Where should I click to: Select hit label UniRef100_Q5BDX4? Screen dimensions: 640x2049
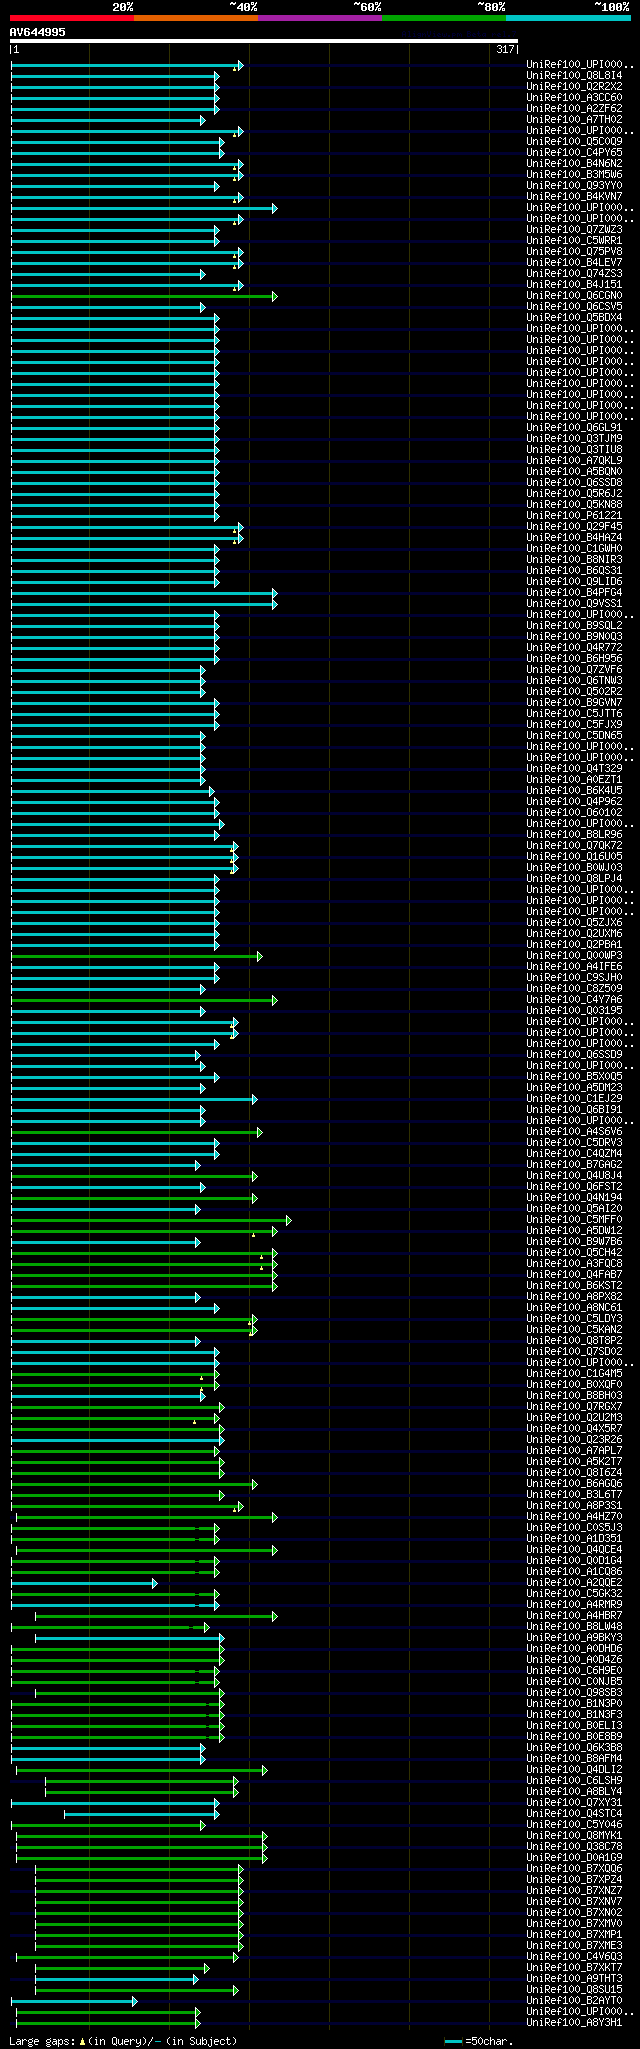pyautogui.click(x=574, y=317)
